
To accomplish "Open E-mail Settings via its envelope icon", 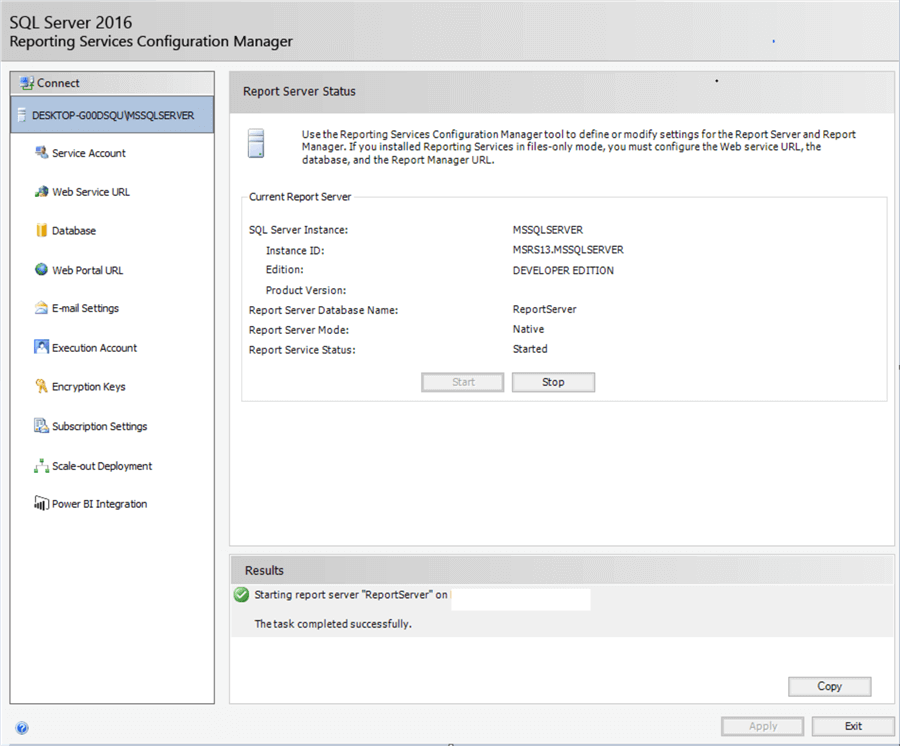I will coord(41,309).
